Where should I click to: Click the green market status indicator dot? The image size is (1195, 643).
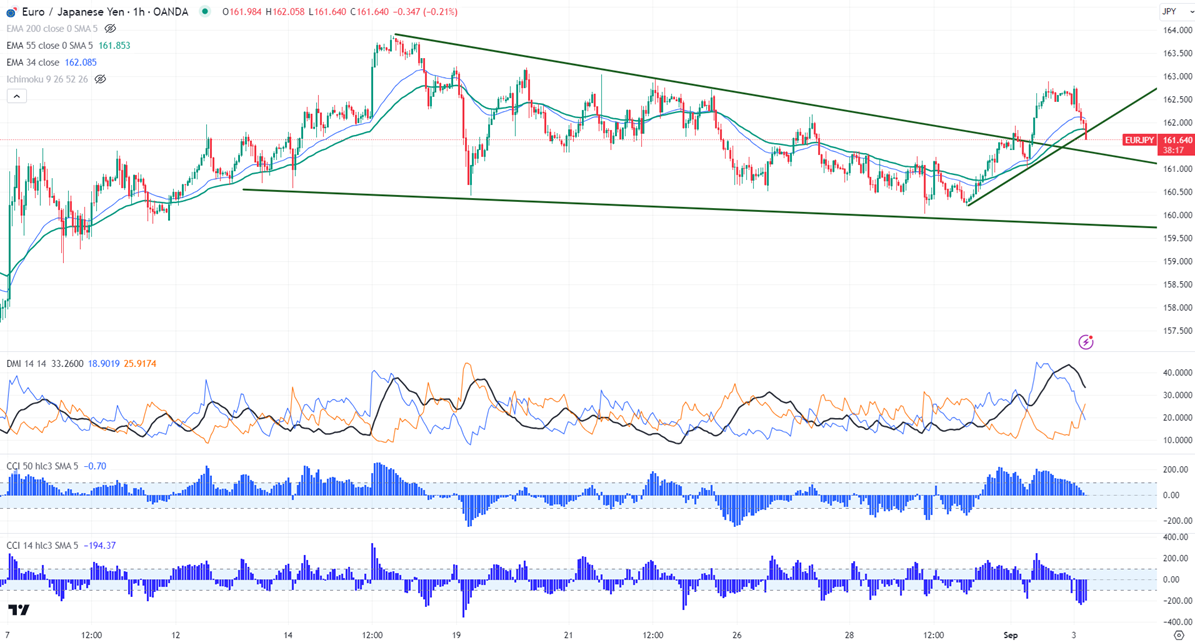[204, 12]
